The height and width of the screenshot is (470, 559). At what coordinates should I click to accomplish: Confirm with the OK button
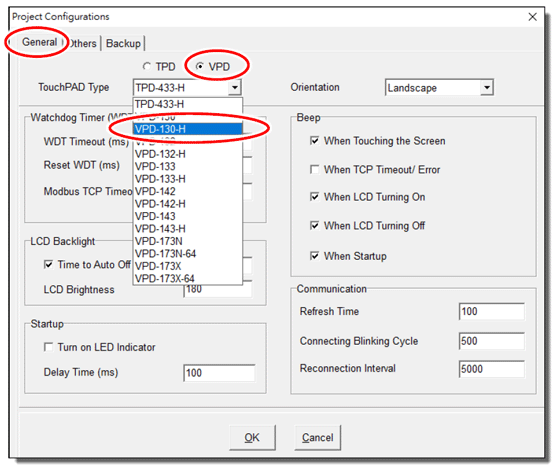[x=252, y=438]
